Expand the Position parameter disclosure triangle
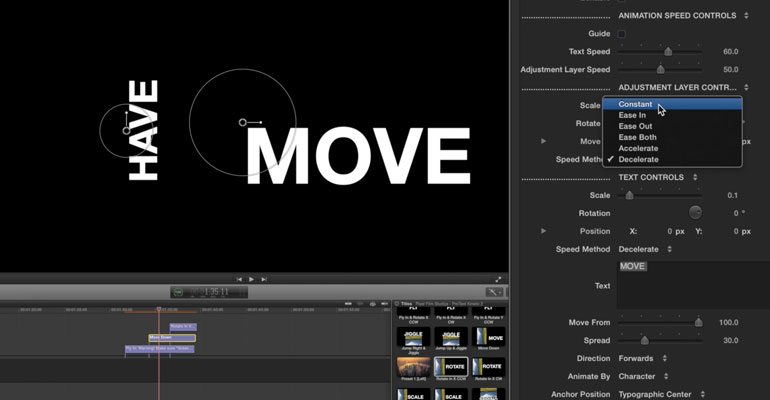This screenshot has height=400, width=770. [x=543, y=231]
